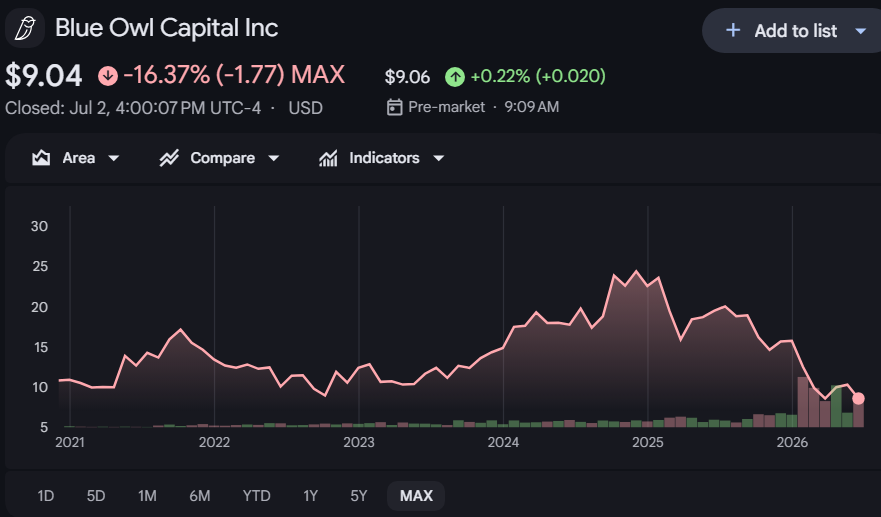The image size is (881, 517).
Task: Click the pre-market calendar icon
Action: click(x=394, y=107)
